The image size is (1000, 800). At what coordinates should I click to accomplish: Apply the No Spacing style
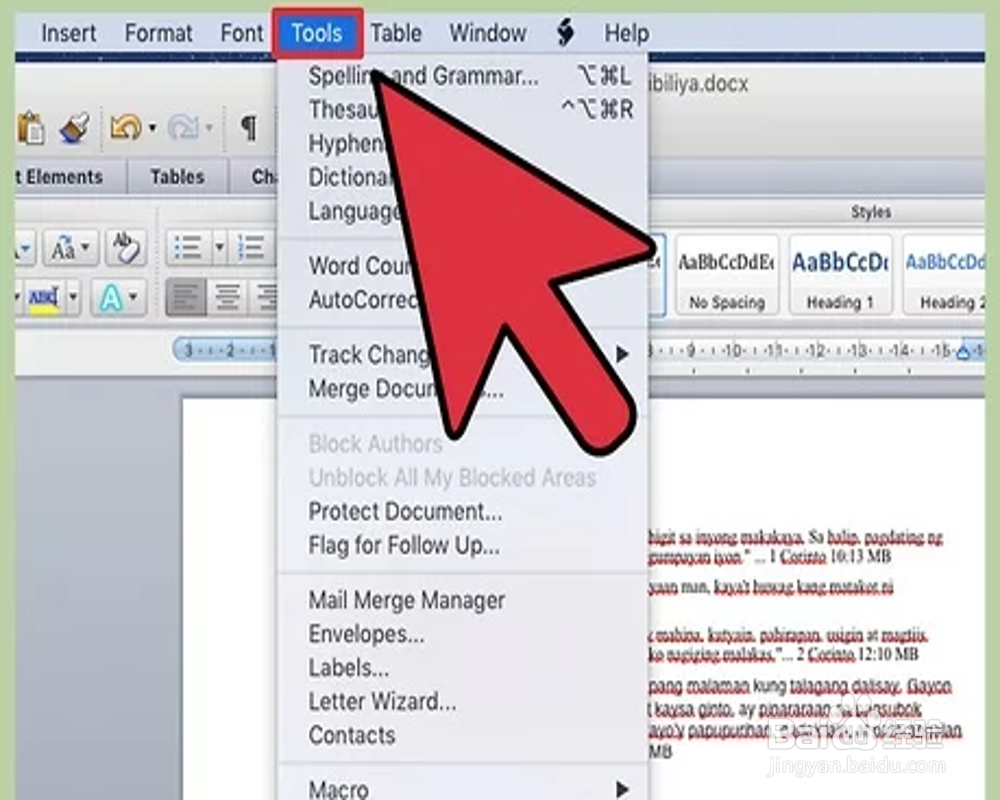click(727, 274)
